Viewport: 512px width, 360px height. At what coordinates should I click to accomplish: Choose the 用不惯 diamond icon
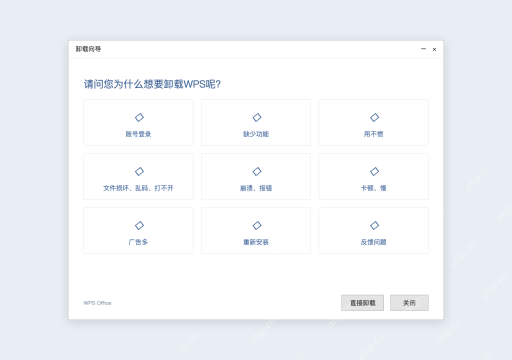(374, 117)
